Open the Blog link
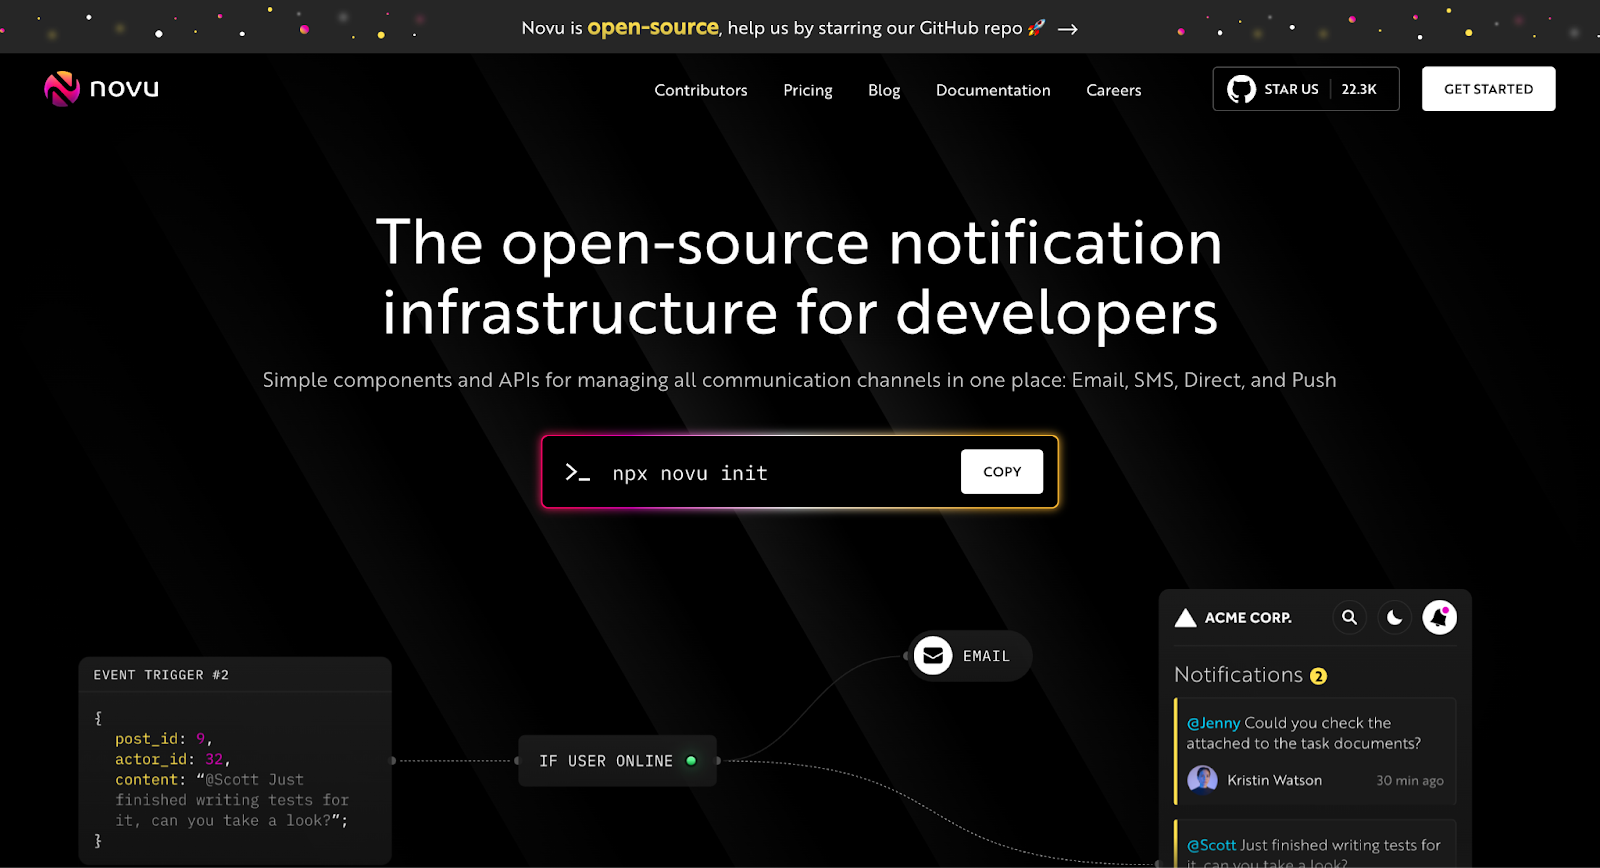The image size is (1600, 868). pyautogui.click(x=884, y=90)
